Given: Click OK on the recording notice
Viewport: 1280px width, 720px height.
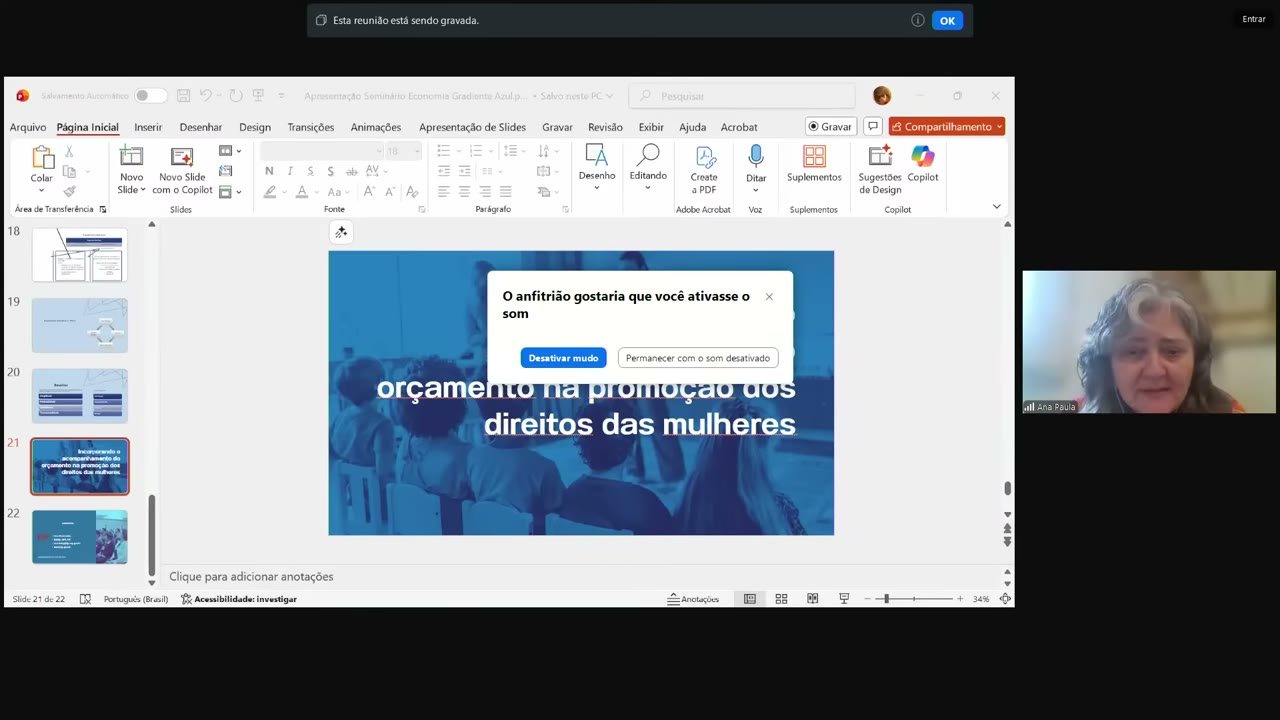Looking at the screenshot, I should (x=947, y=20).
